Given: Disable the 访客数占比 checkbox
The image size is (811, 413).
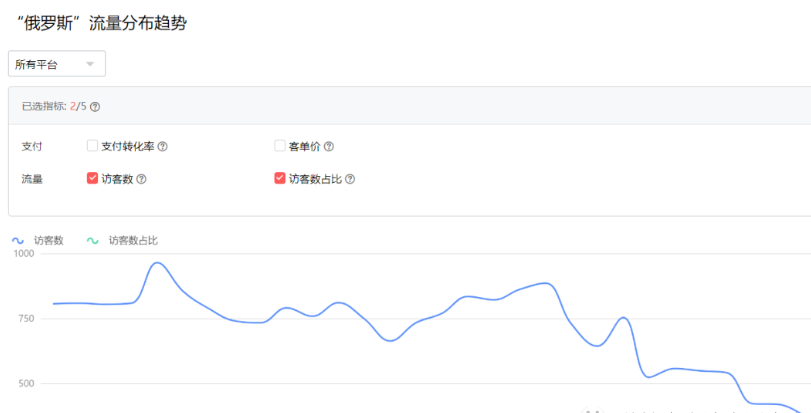Looking at the screenshot, I should click(x=280, y=179).
